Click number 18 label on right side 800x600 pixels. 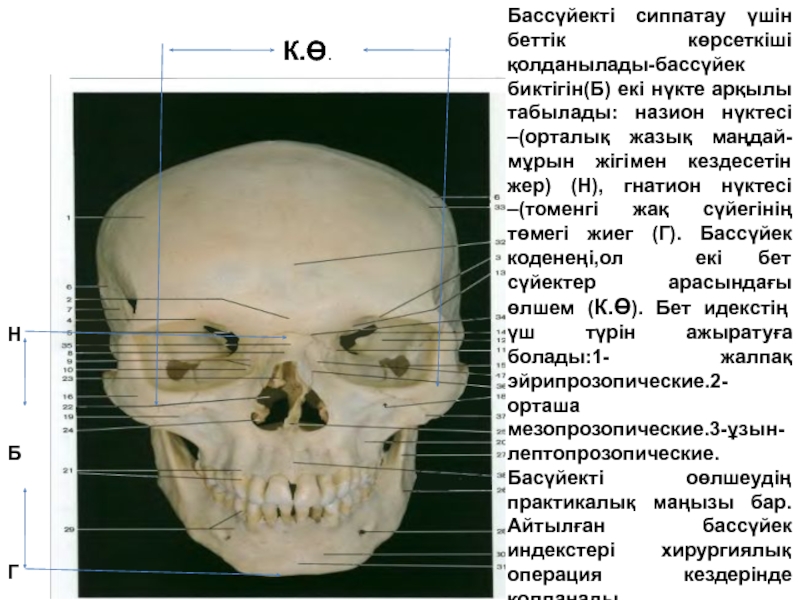(498, 397)
